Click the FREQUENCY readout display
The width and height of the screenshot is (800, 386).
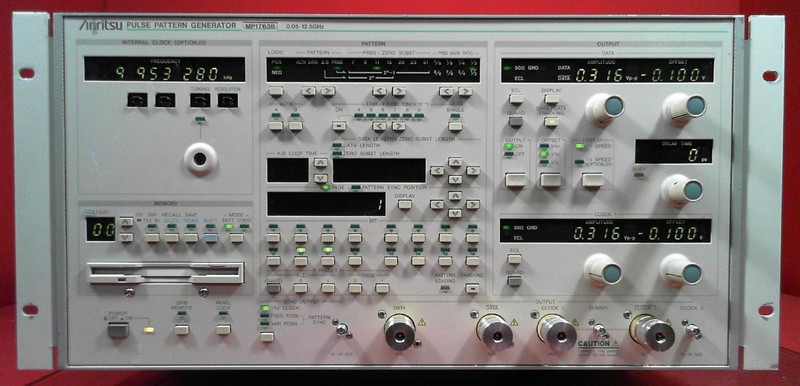(165, 69)
